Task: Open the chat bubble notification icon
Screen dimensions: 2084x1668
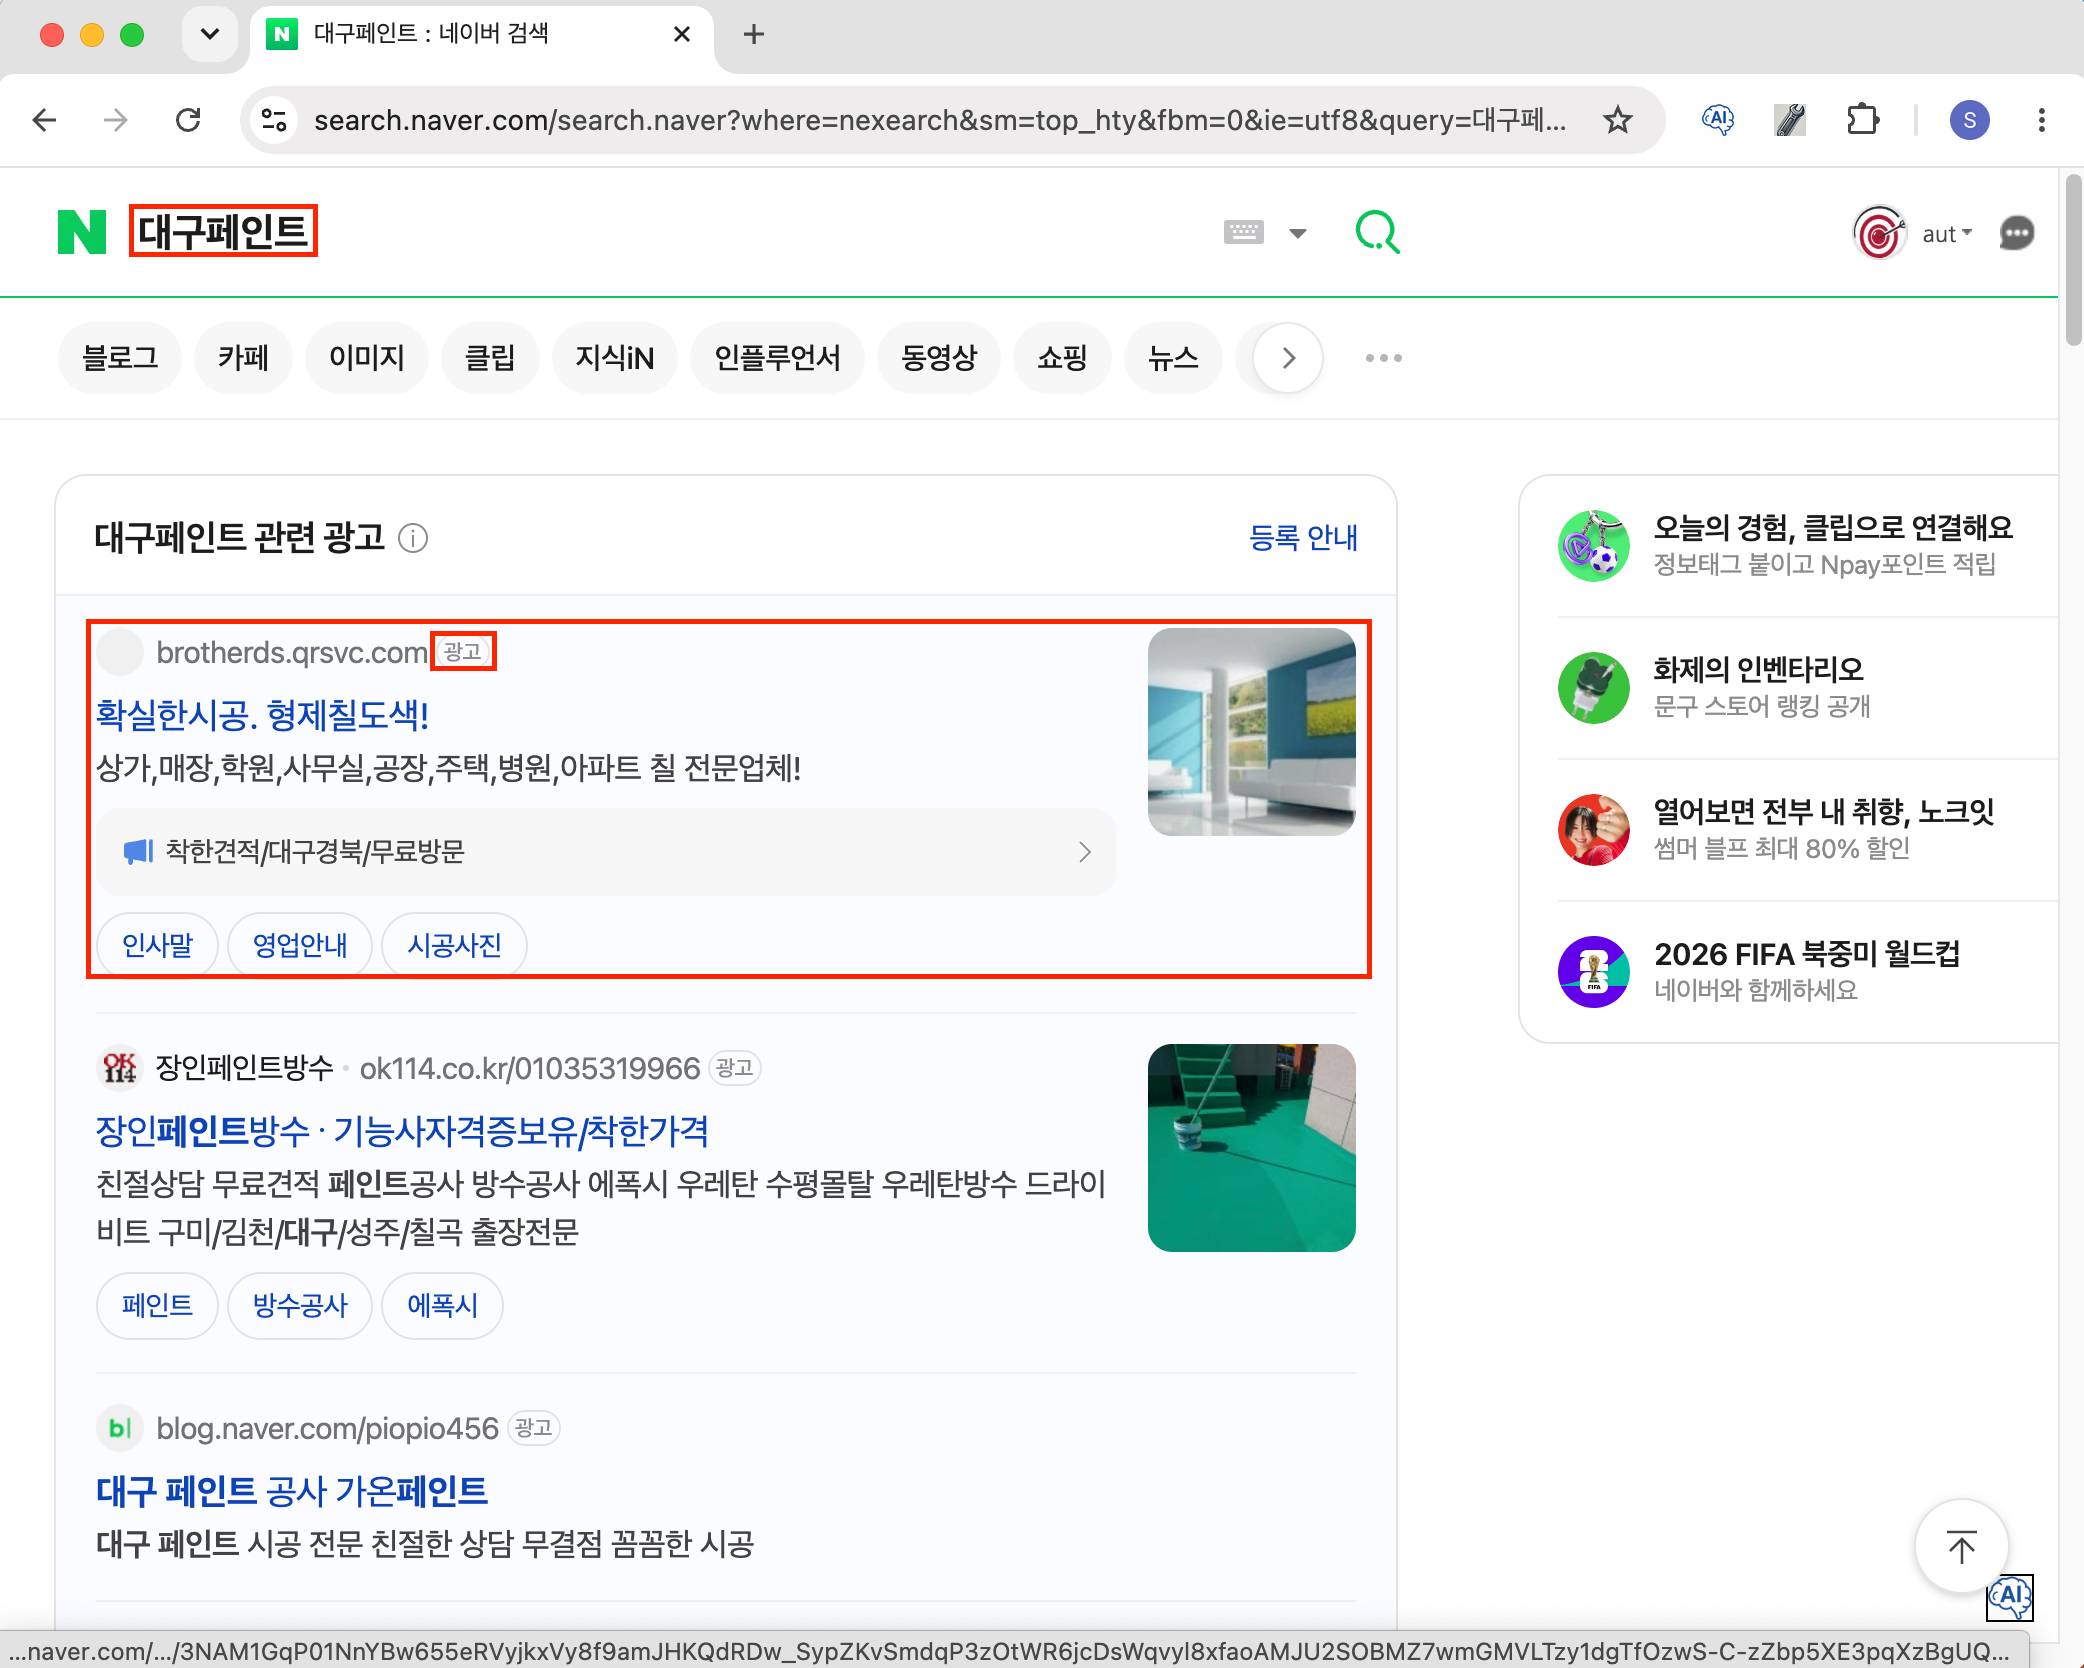Action: point(2016,233)
